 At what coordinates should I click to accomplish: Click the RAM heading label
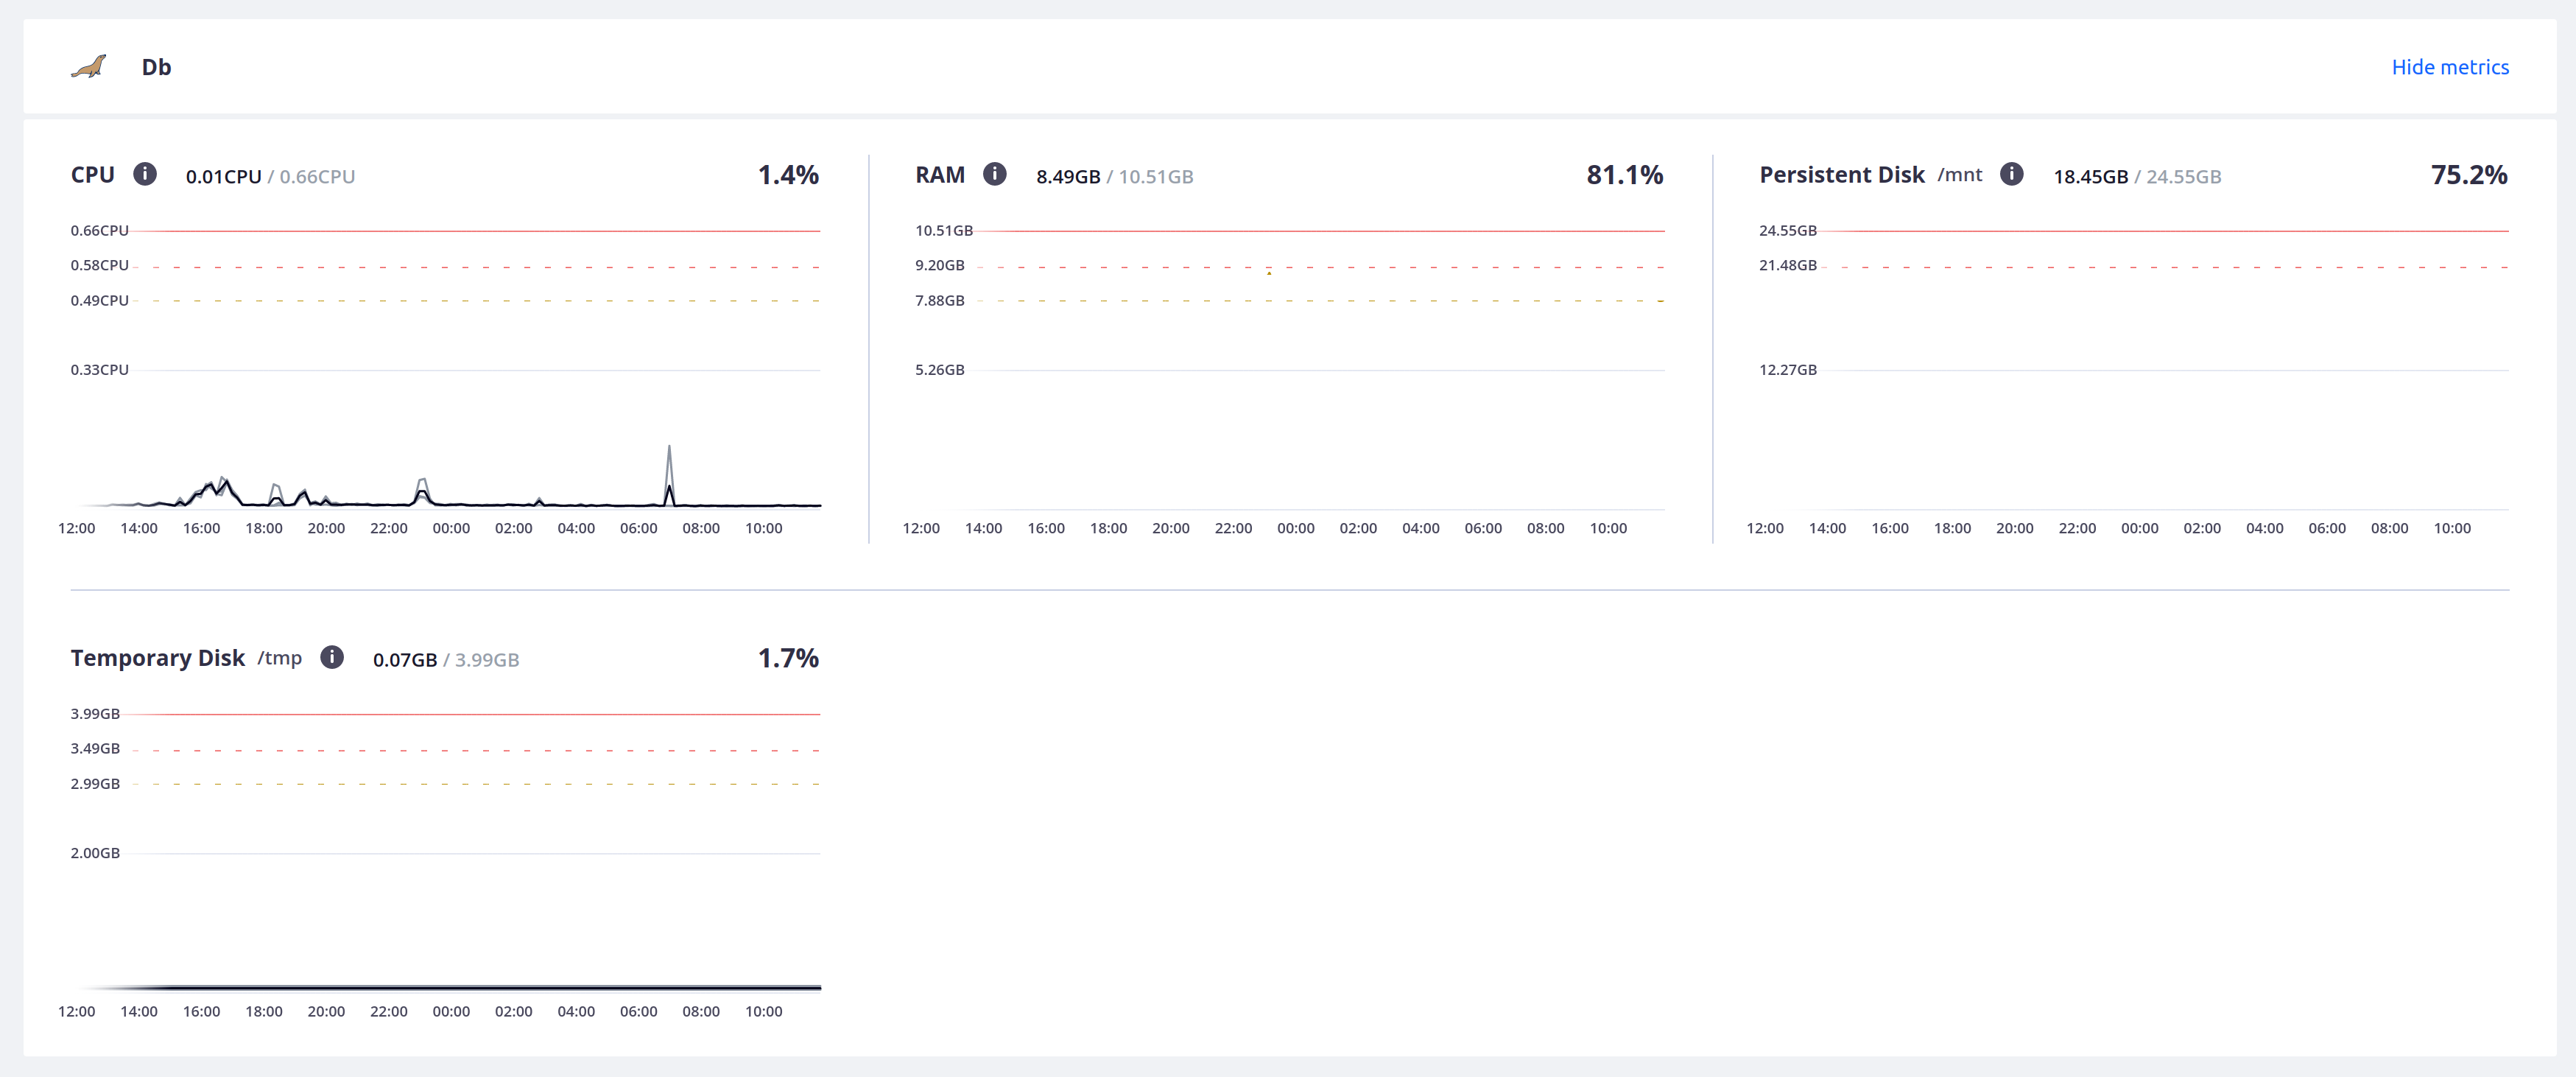tap(940, 175)
